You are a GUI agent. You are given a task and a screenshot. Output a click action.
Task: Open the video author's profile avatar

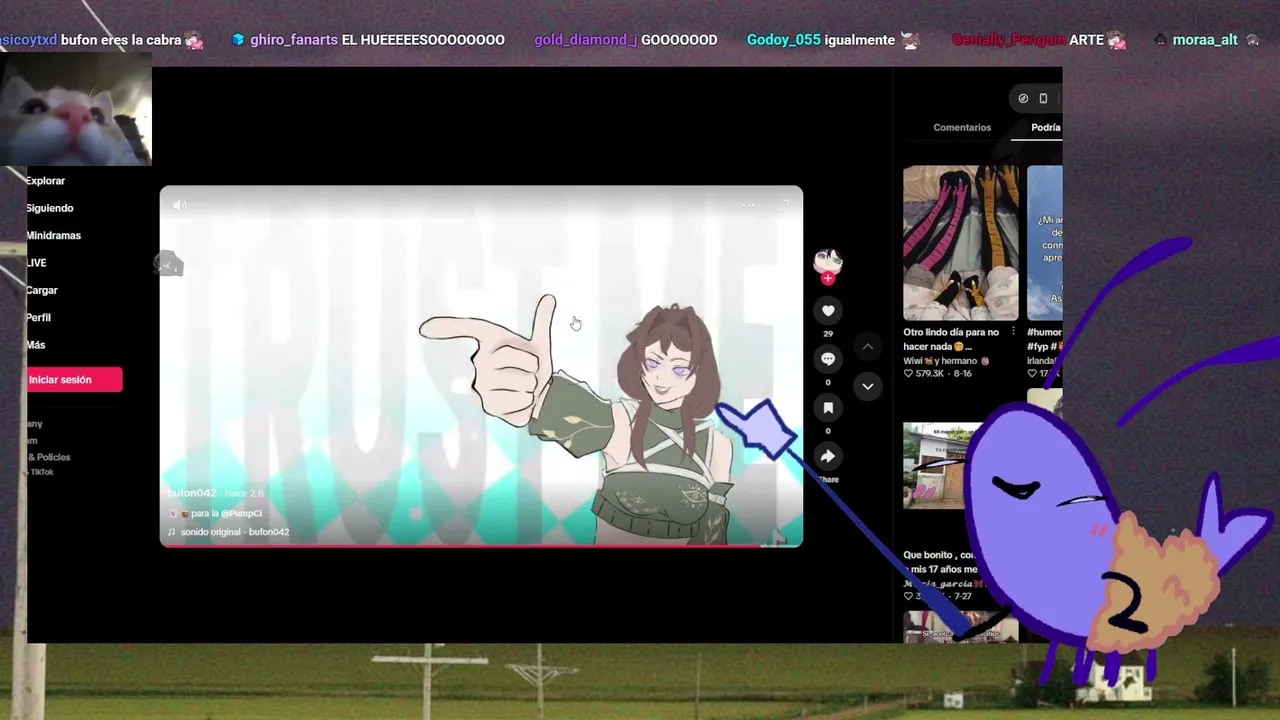[827, 261]
